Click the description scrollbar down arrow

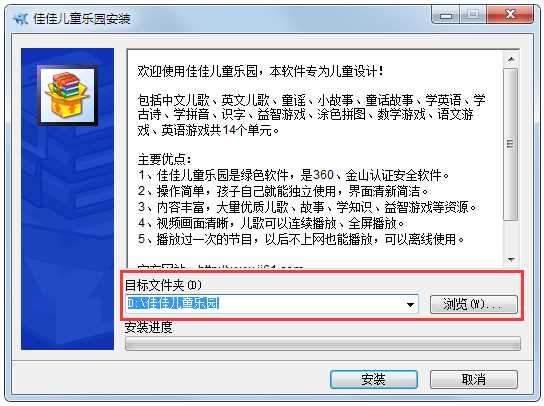[511, 259]
